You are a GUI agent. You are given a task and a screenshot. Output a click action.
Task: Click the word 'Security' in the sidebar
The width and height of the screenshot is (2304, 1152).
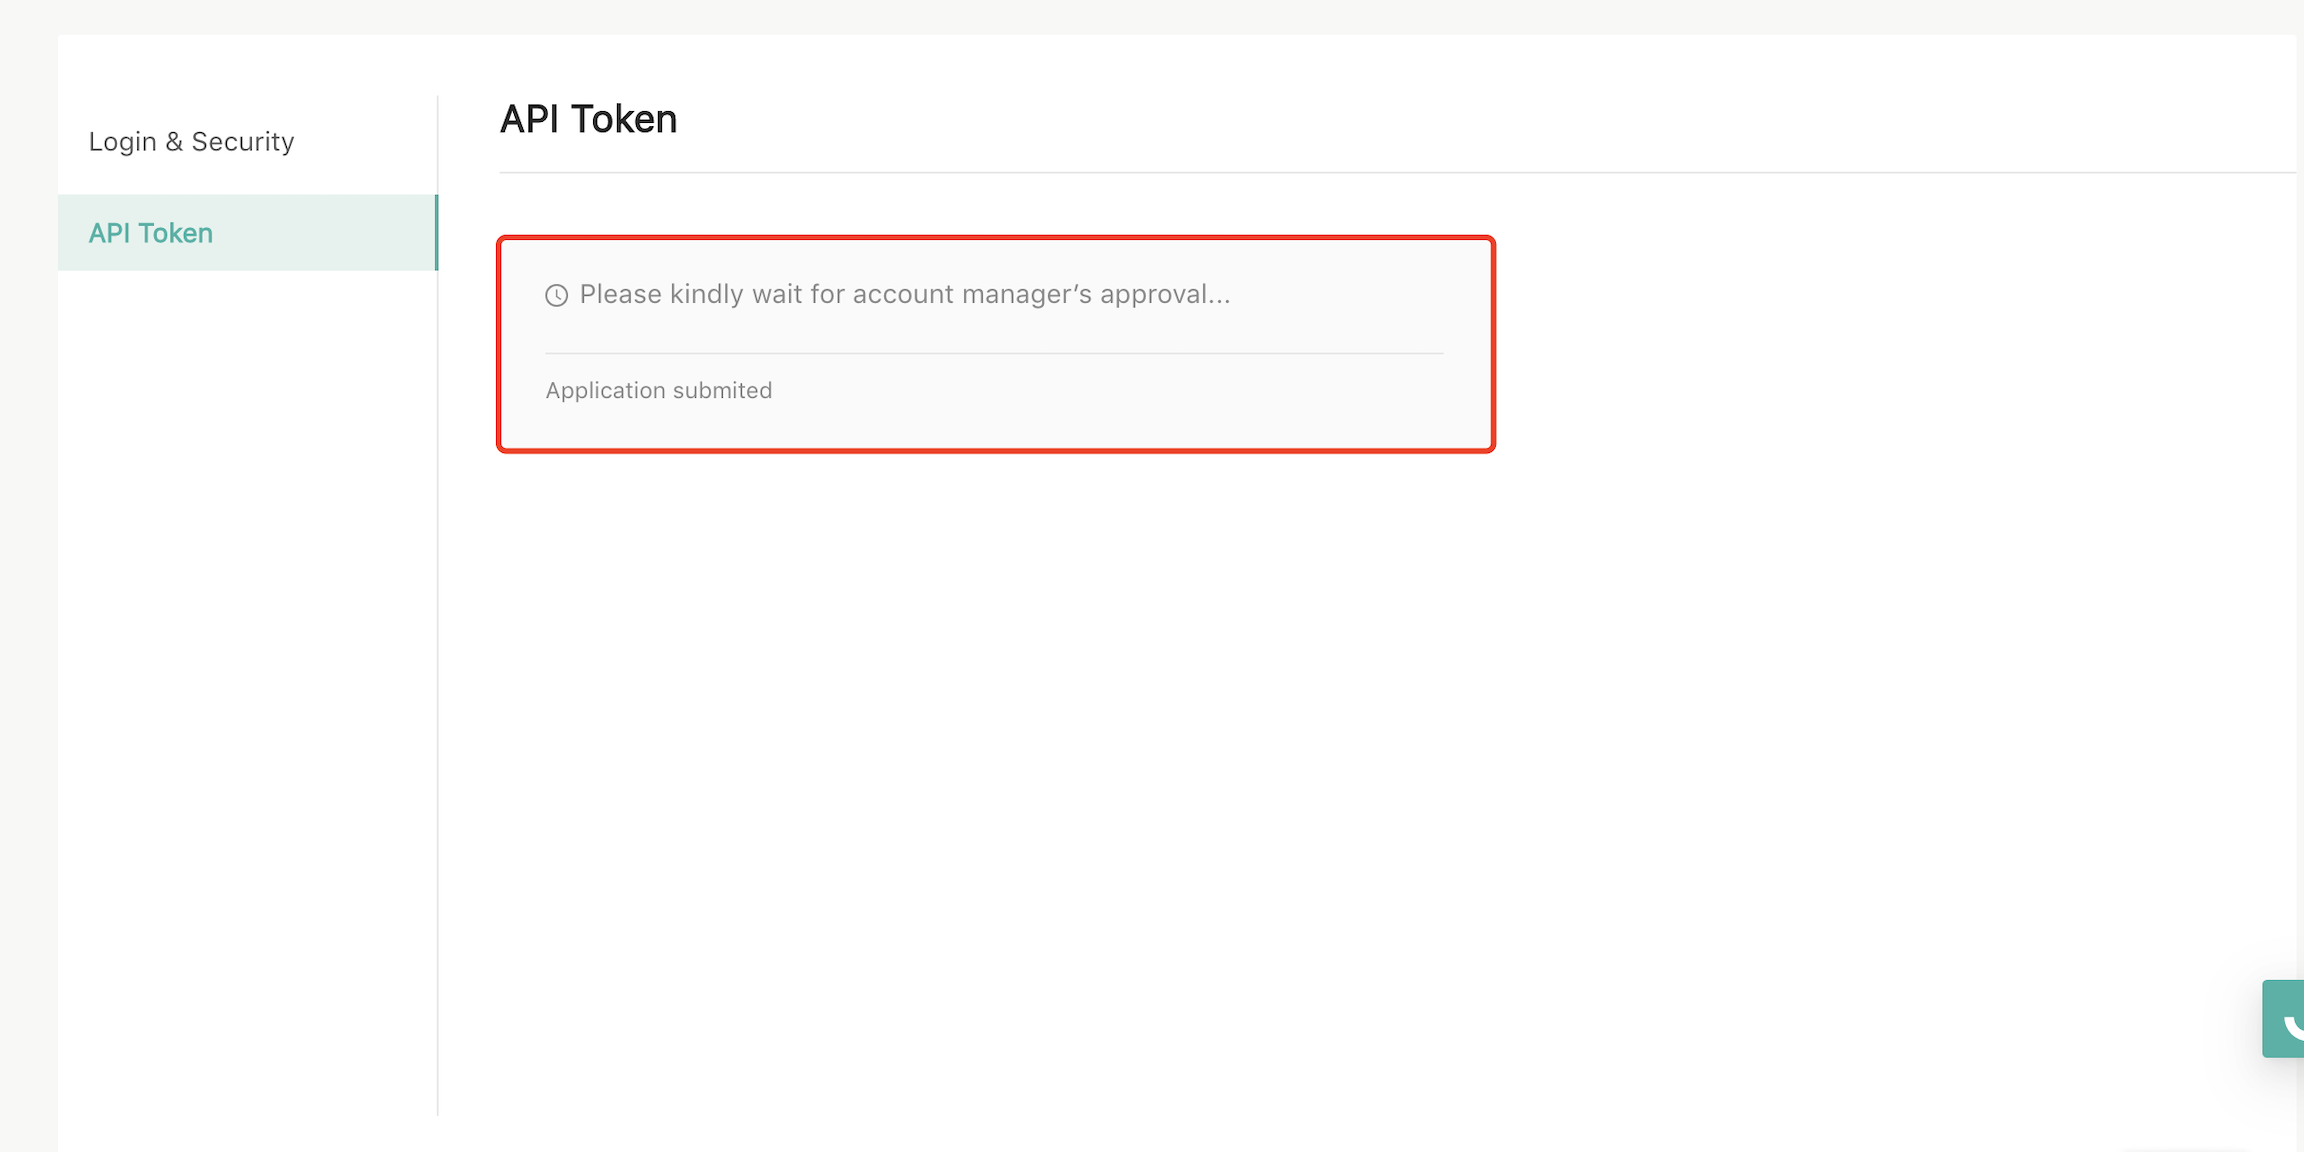pyautogui.click(x=243, y=142)
